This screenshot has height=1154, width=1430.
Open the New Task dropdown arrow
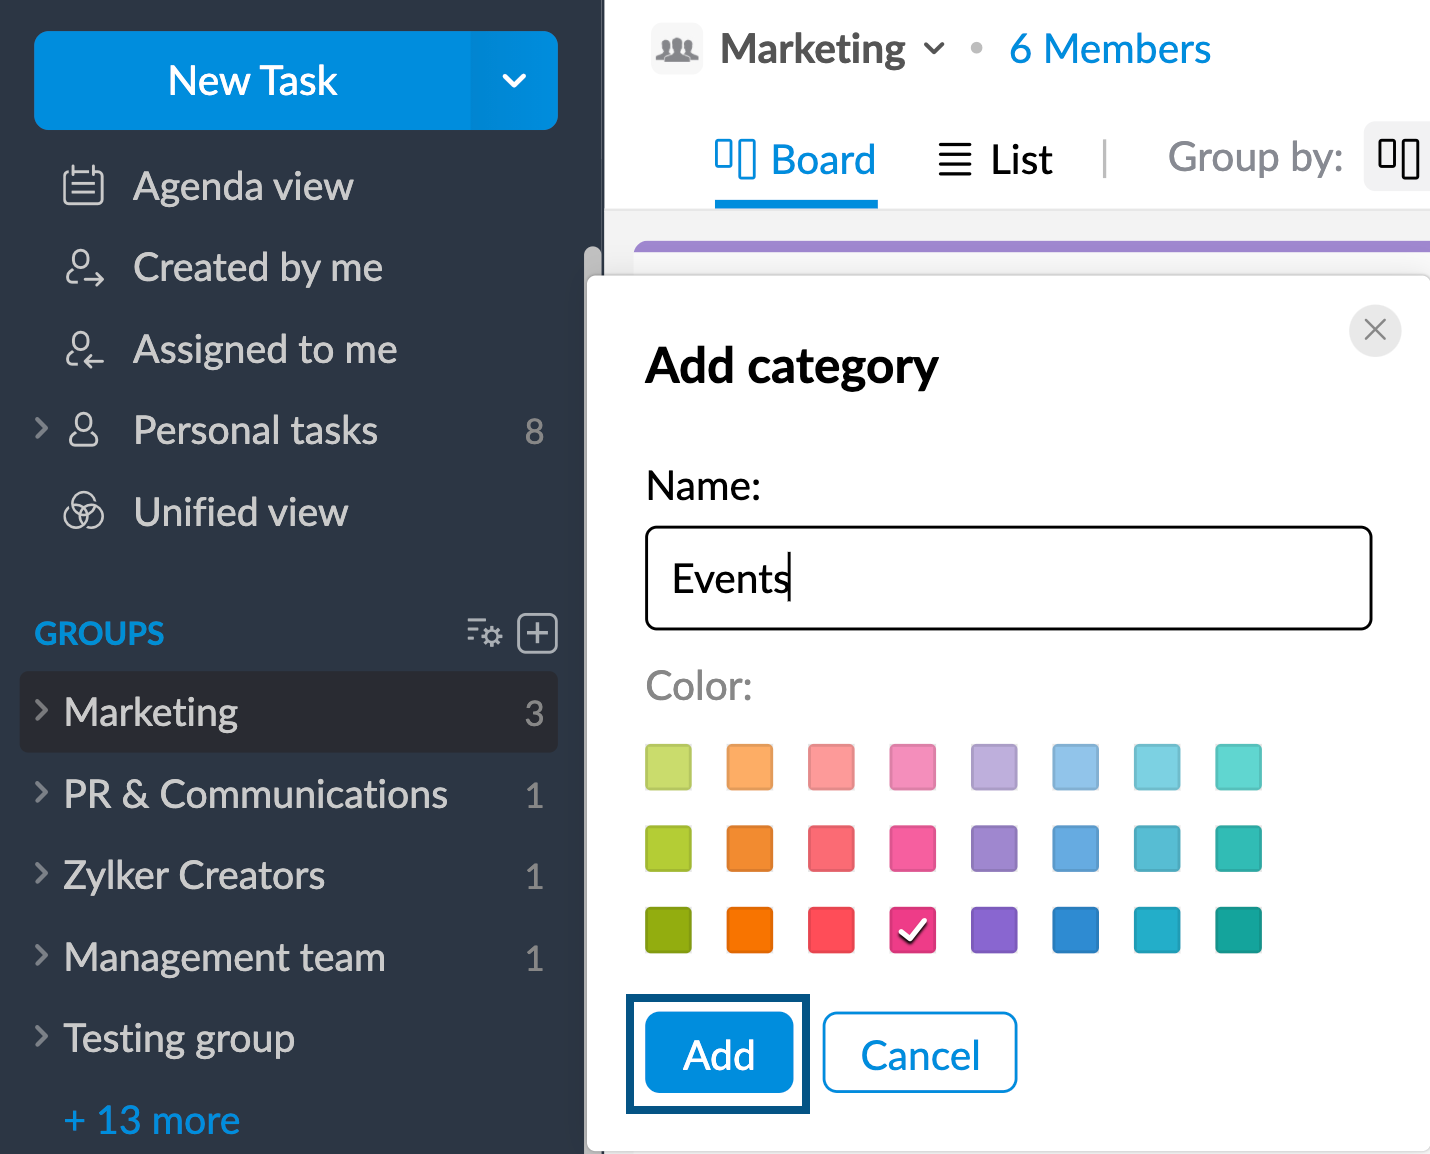pyautogui.click(x=514, y=81)
